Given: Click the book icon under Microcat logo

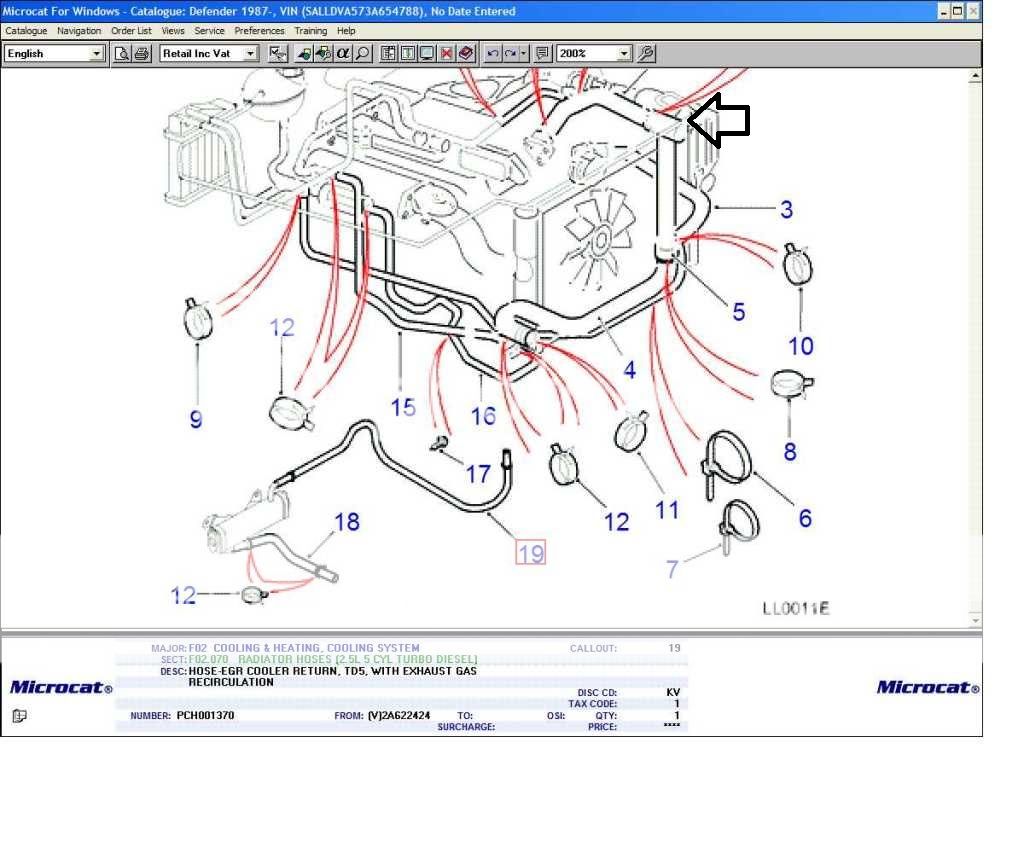Looking at the screenshot, I should [20, 716].
